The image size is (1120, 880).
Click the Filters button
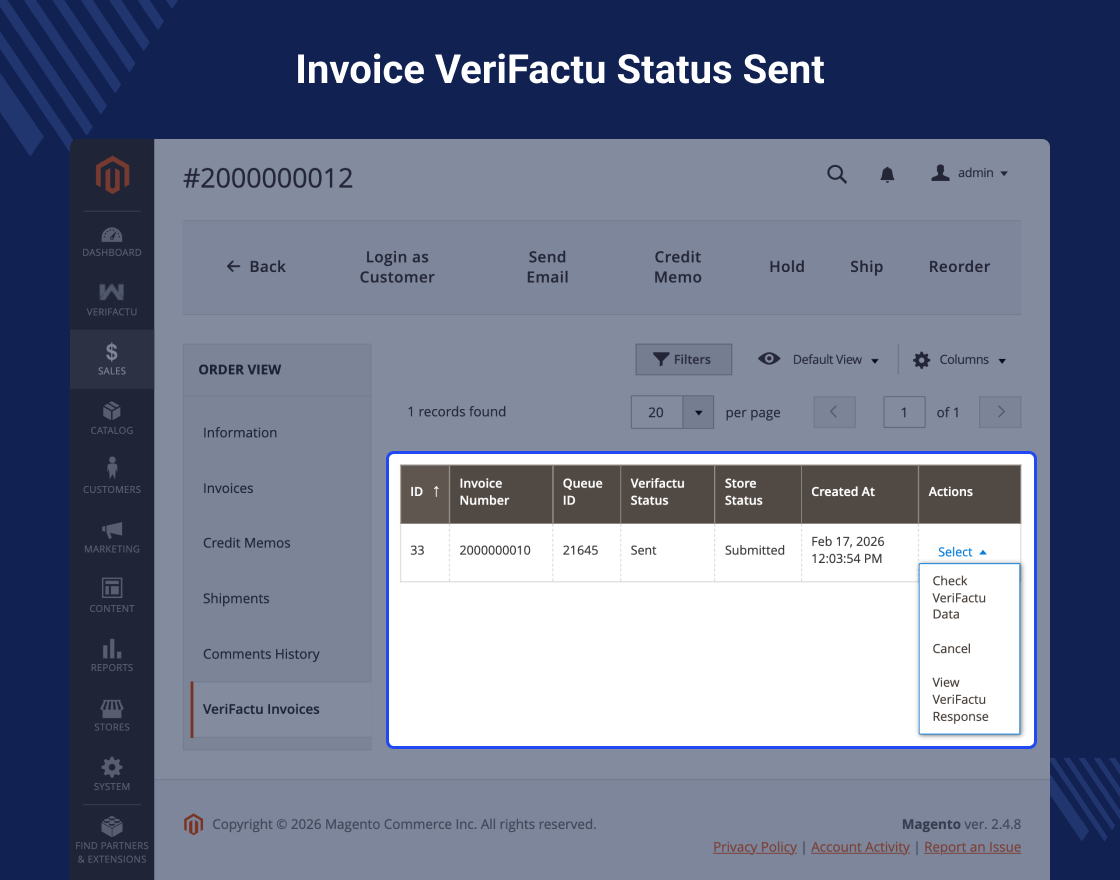683,360
